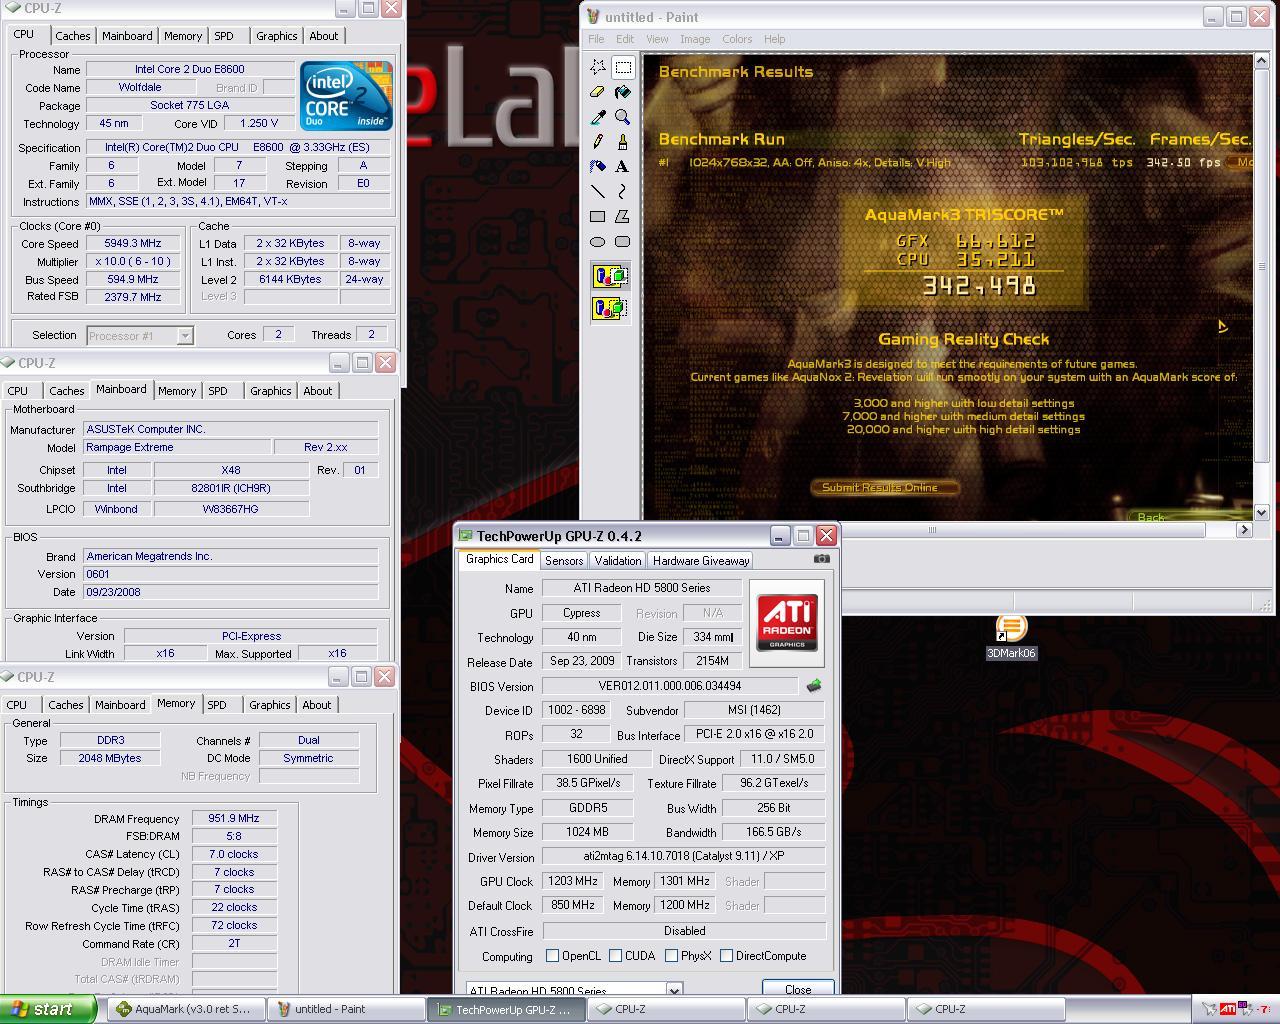Click the Close button in GPU-Z

point(798,989)
